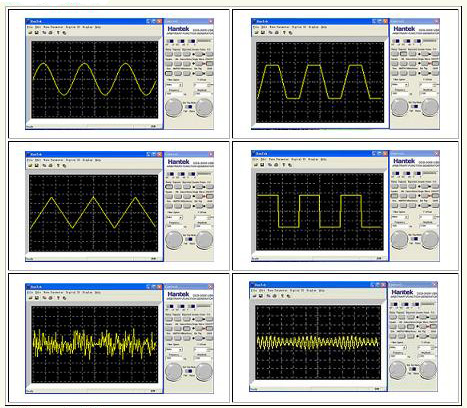Click the right knob in the trapezoid wave Hantek panel

(x=430, y=107)
